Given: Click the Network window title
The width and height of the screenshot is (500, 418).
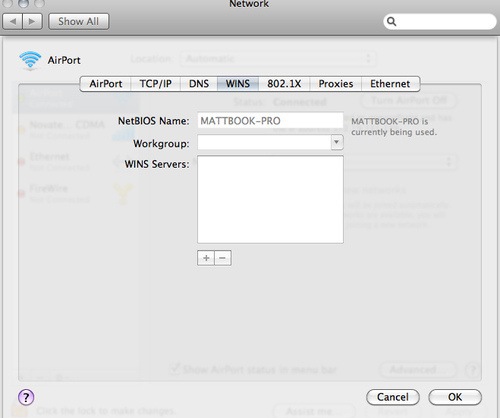Looking at the screenshot, I should [249, 4].
